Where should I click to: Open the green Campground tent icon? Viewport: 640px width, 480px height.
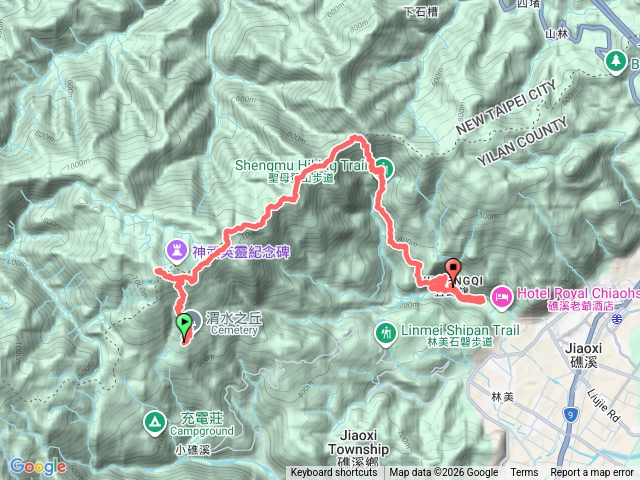tap(155, 423)
